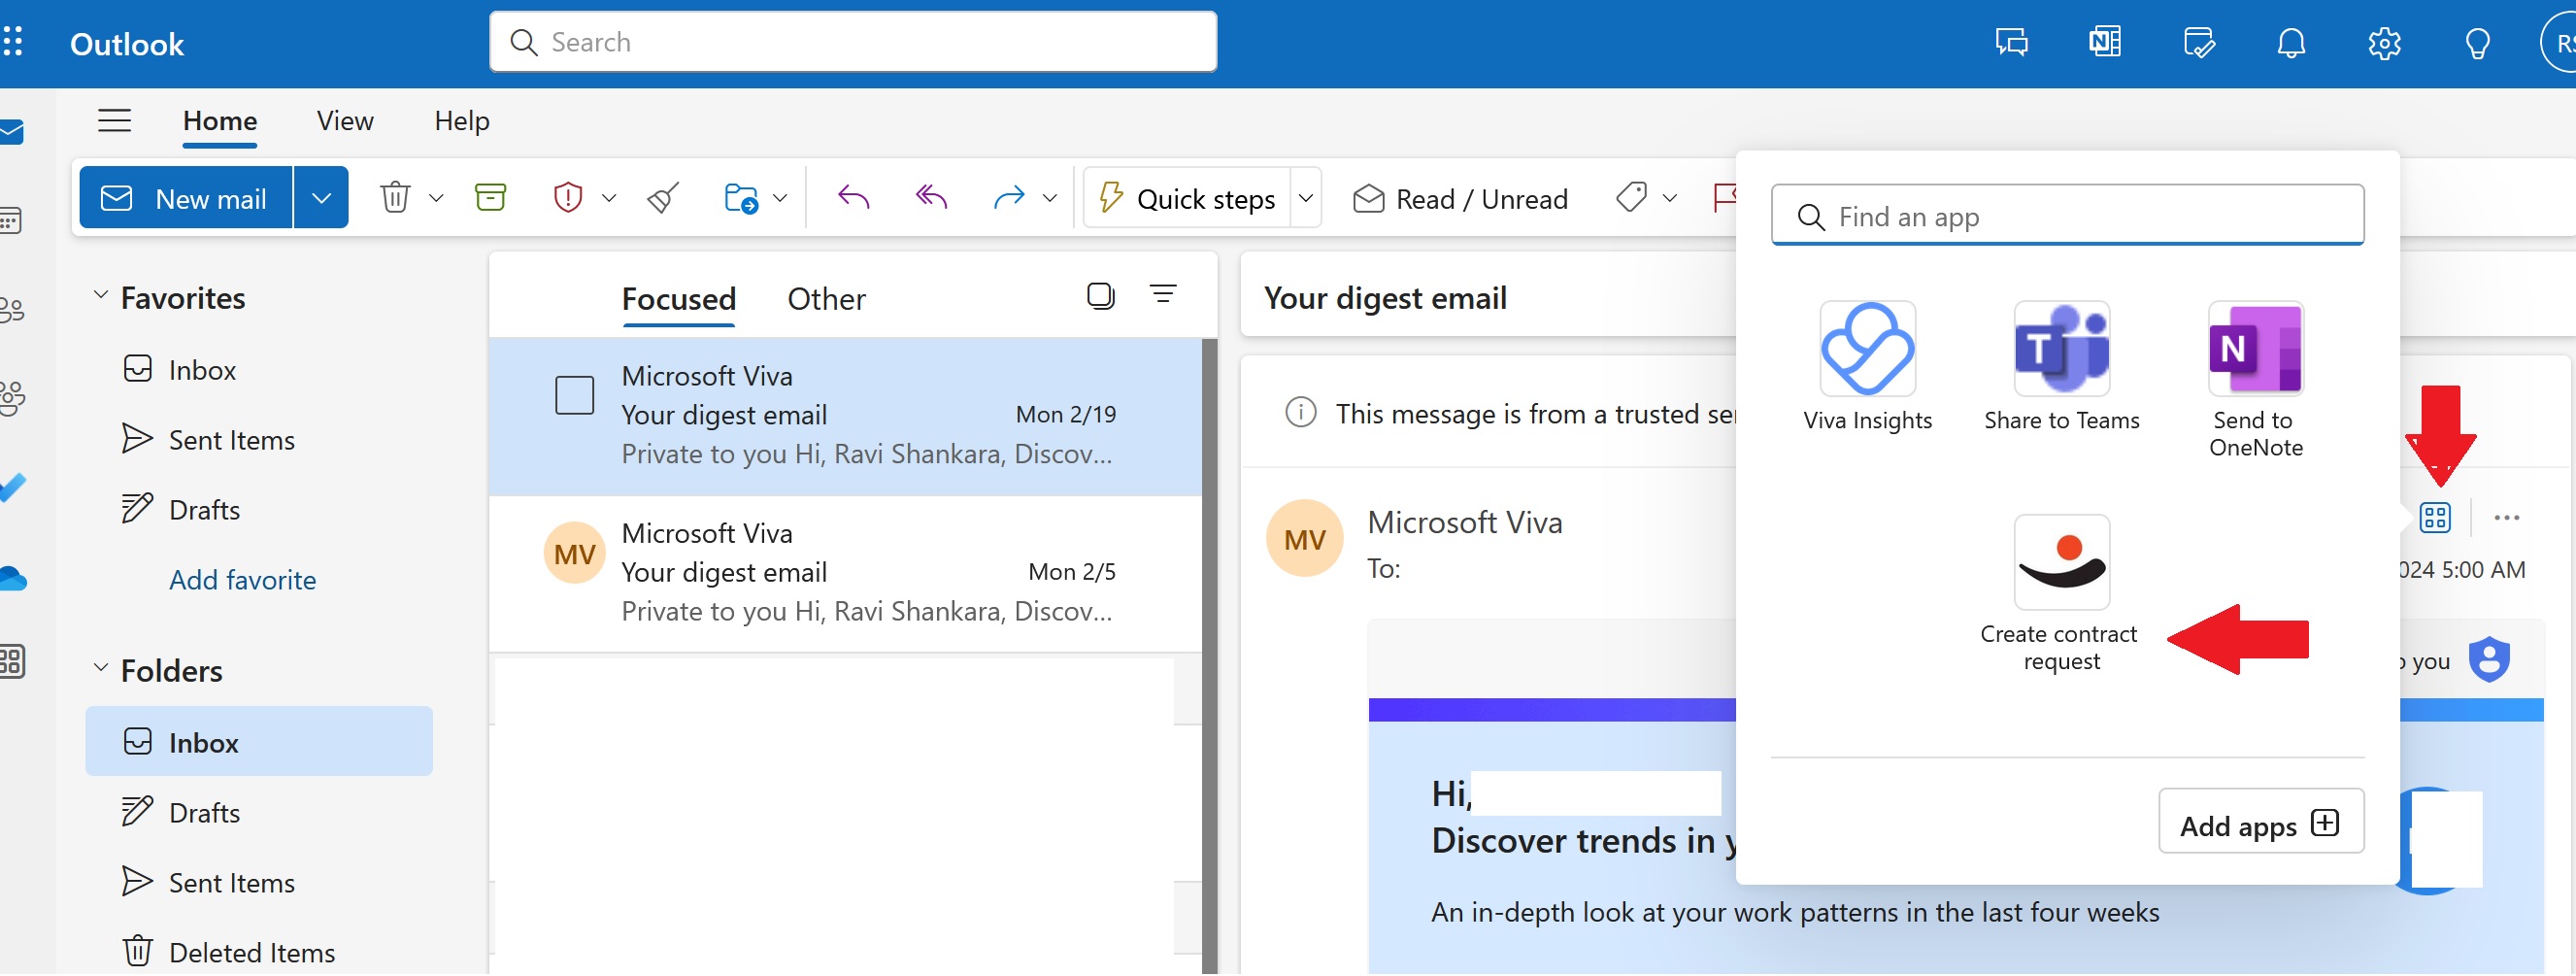Collapse the Folders section
This screenshot has height=976, width=2576.
(100, 669)
